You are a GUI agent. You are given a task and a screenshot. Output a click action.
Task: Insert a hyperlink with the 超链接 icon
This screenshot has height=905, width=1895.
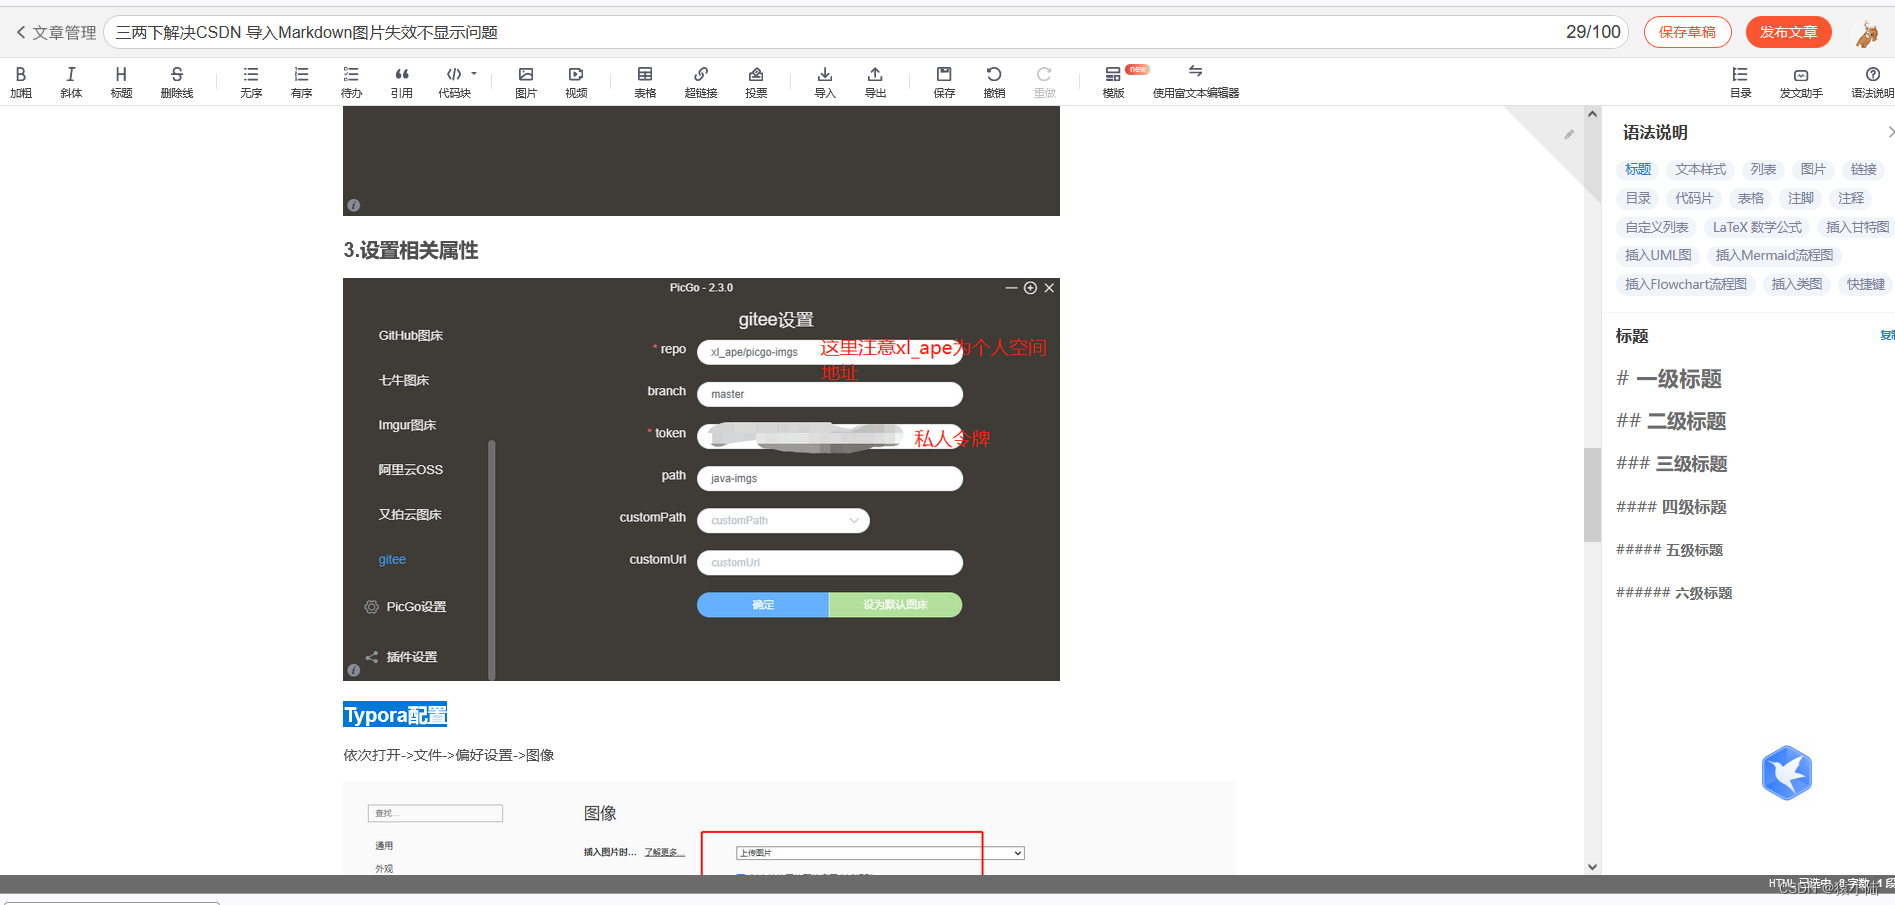(x=701, y=82)
